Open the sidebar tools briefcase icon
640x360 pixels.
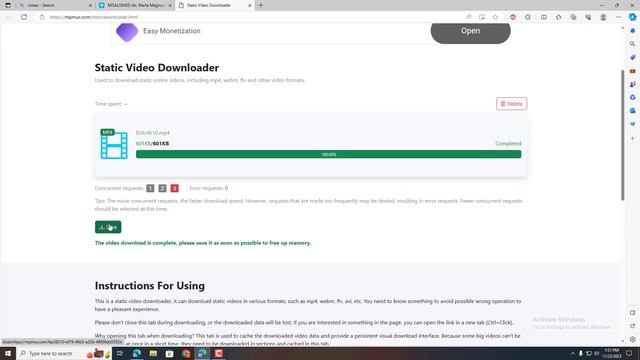(632, 71)
